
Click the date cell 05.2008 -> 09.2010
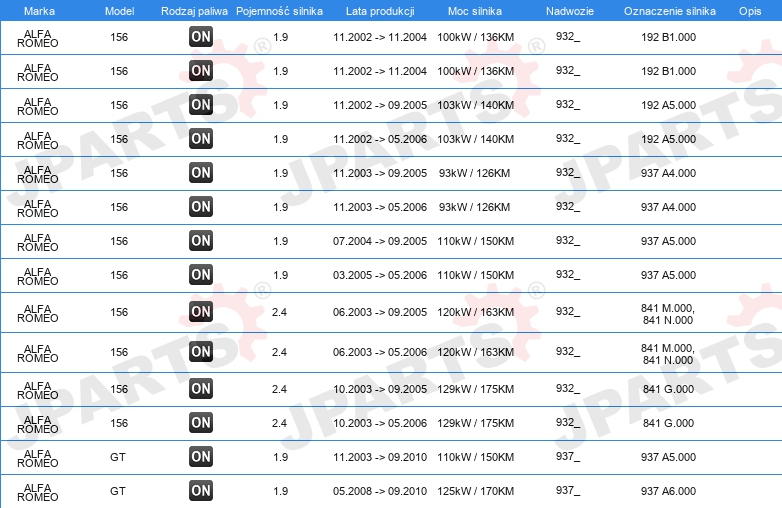click(x=380, y=491)
